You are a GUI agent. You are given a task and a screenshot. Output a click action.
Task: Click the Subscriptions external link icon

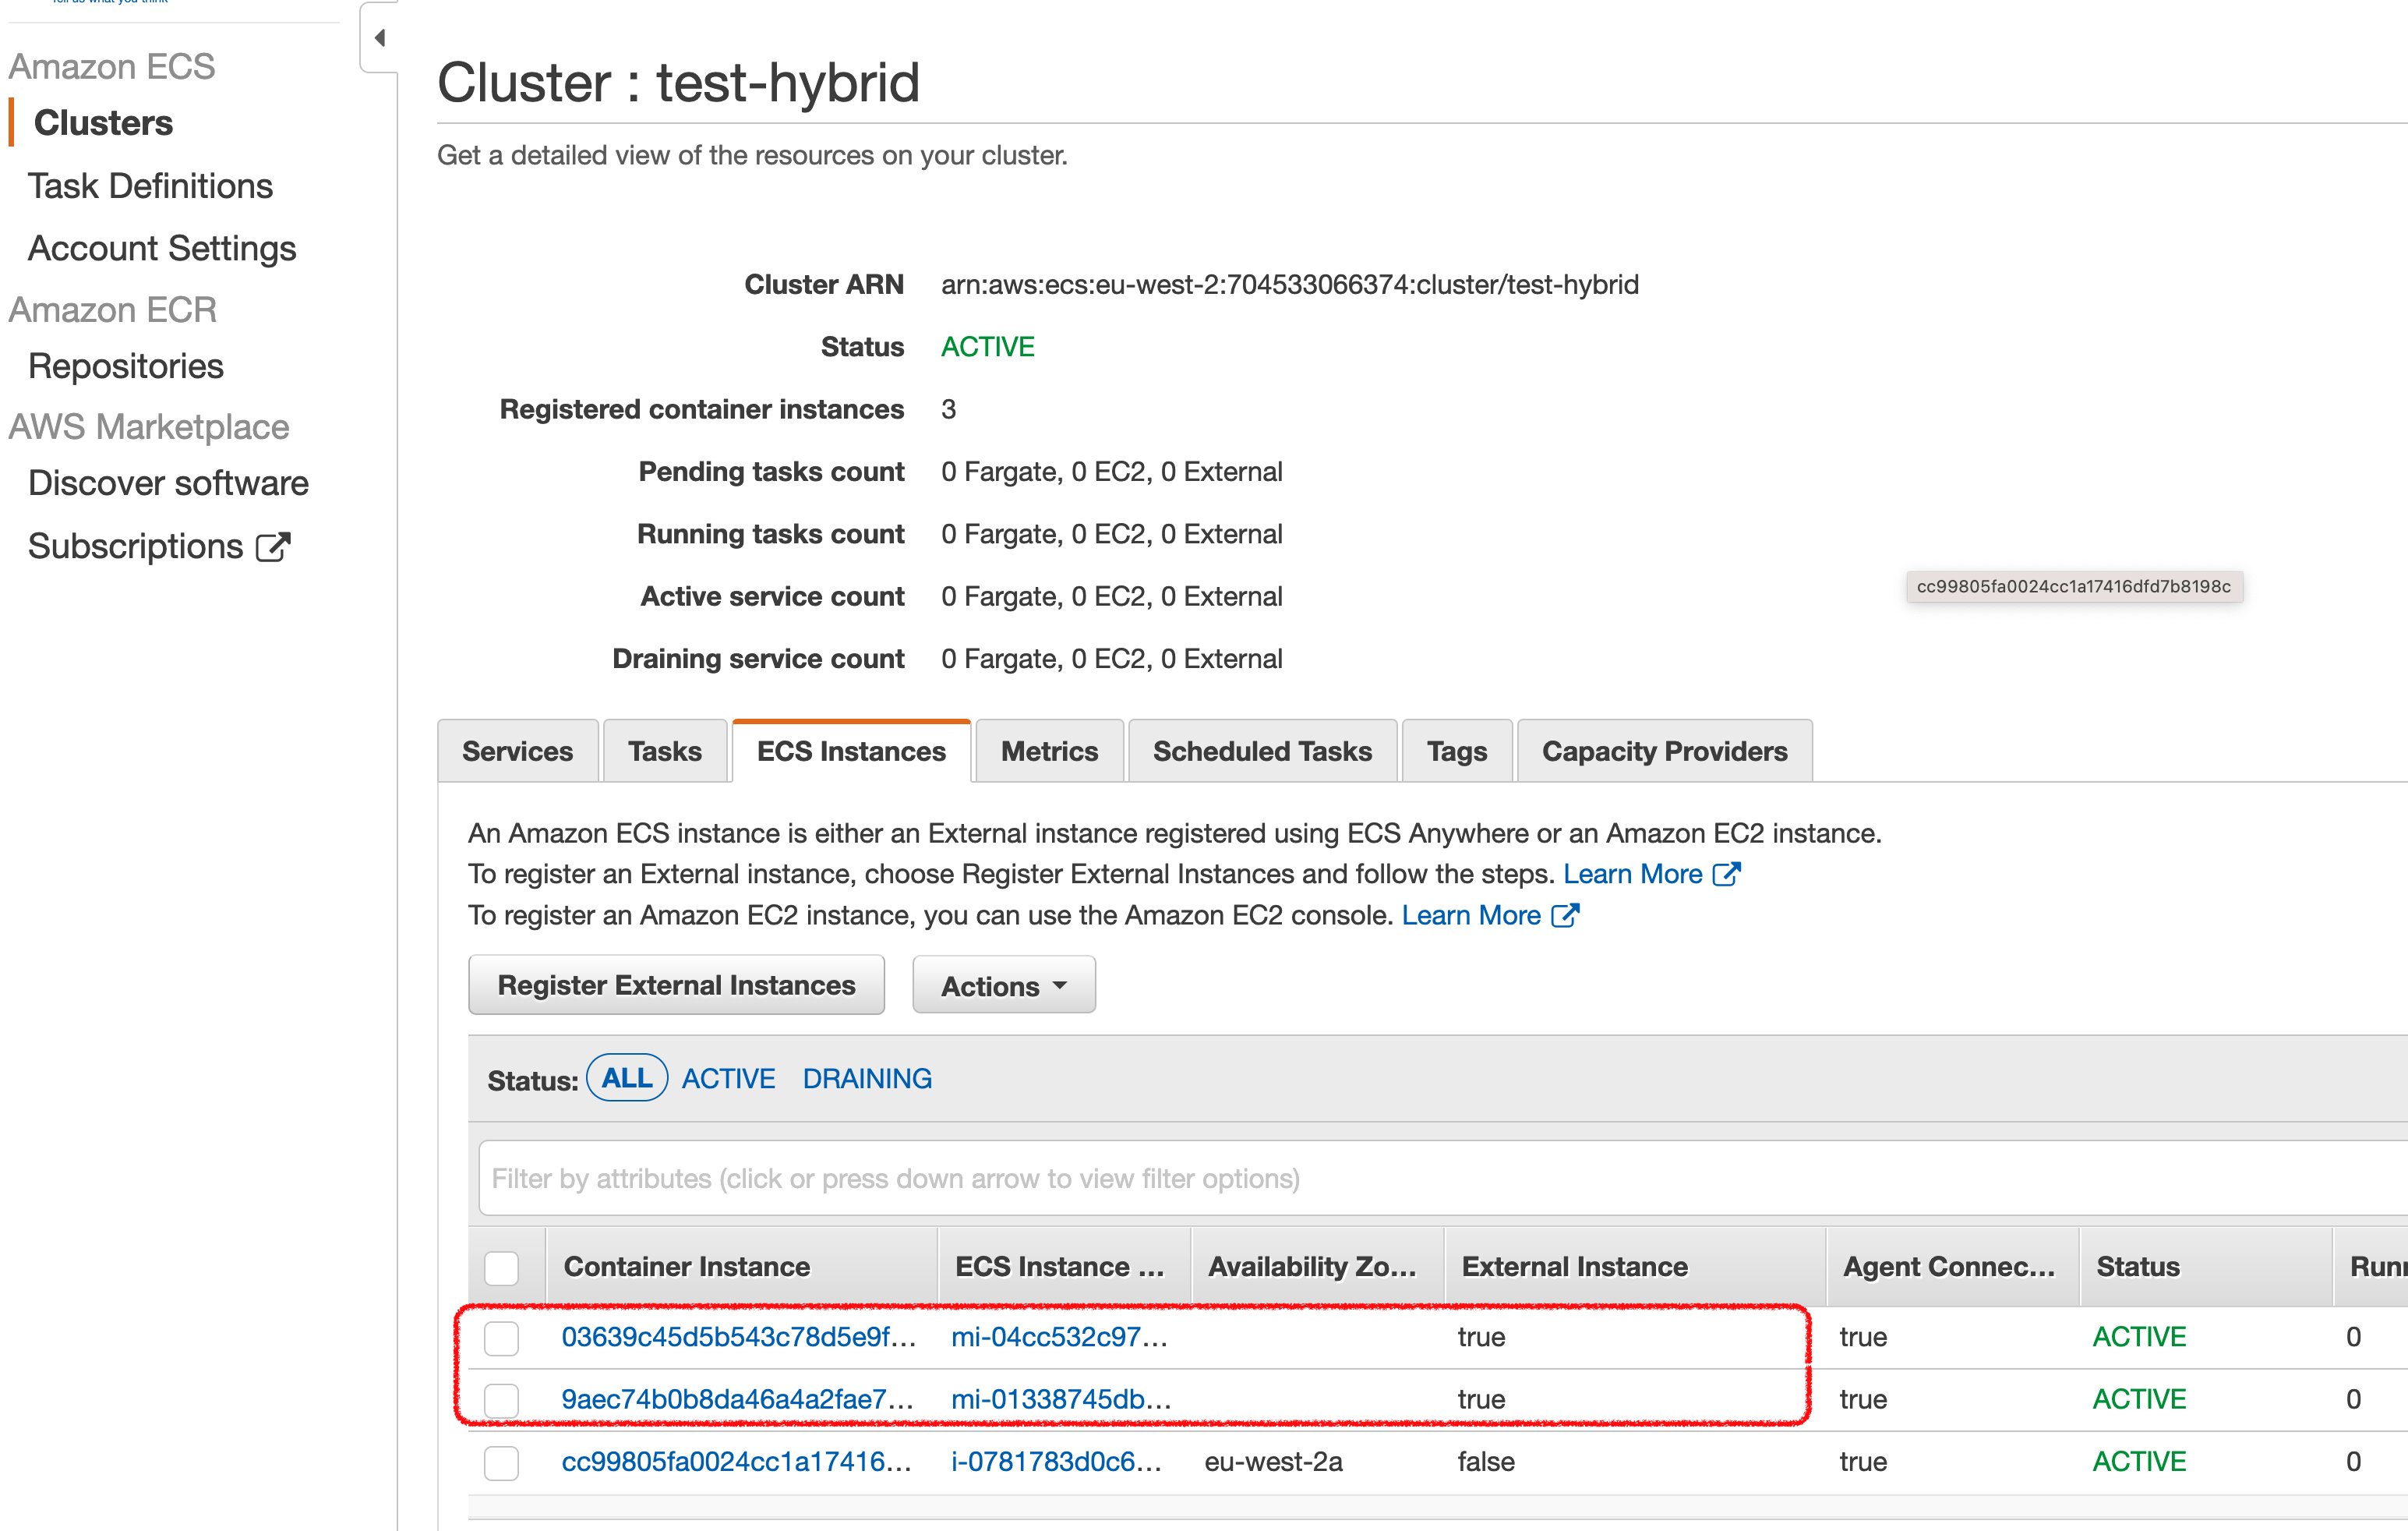click(273, 547)
